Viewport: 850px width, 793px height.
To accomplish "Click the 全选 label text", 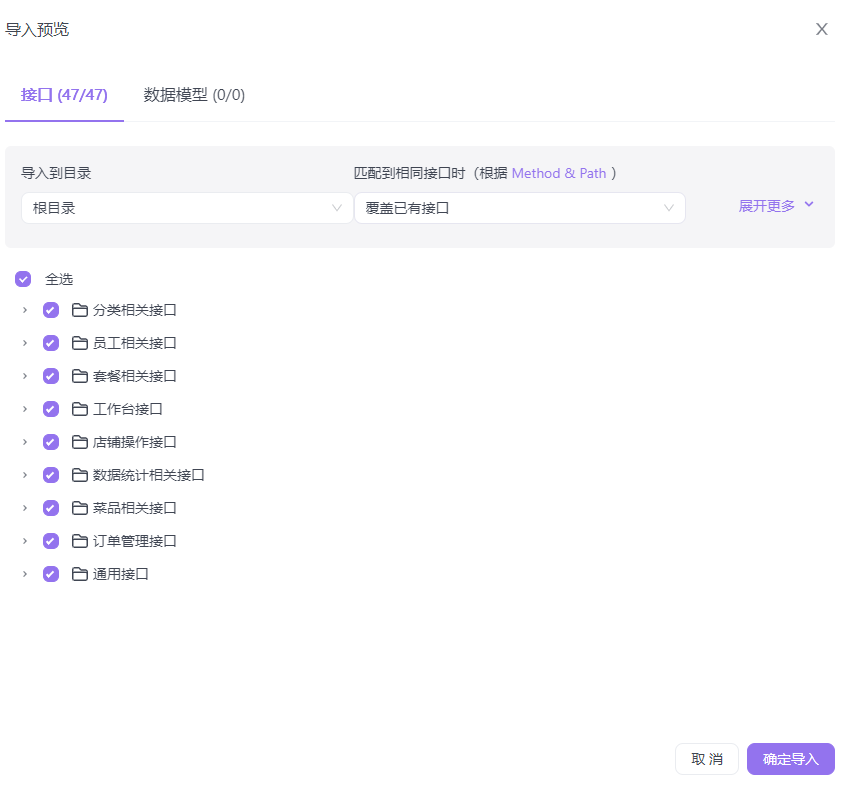I will coord(59,279).
